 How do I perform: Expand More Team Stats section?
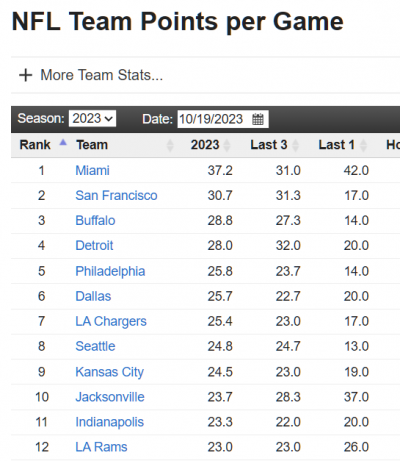(x=101, y=75)
